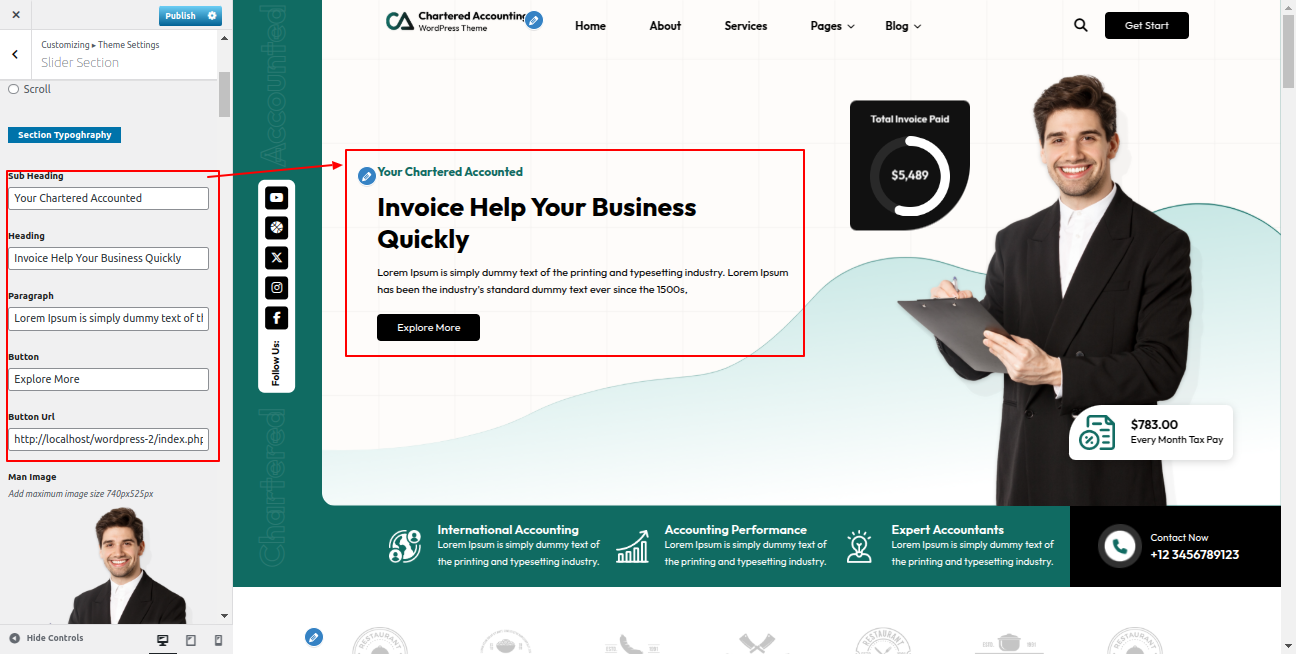This screenshot has height=654, width=1296.
Task: Close the Customizer with the X button
Action: coord(15,15)
